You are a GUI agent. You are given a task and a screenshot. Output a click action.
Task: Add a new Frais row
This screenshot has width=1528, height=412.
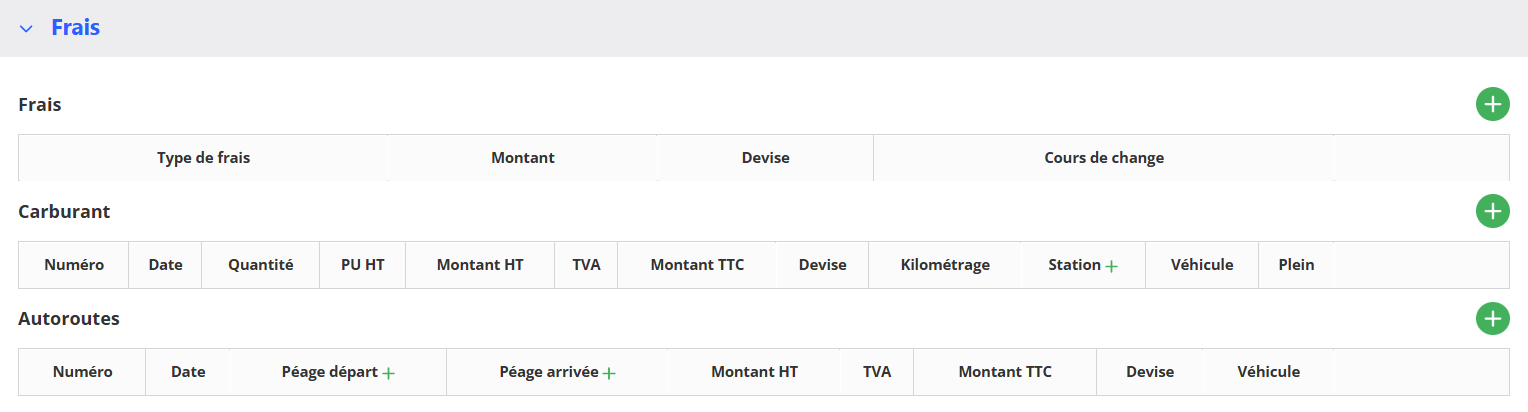click(1492, 104)
